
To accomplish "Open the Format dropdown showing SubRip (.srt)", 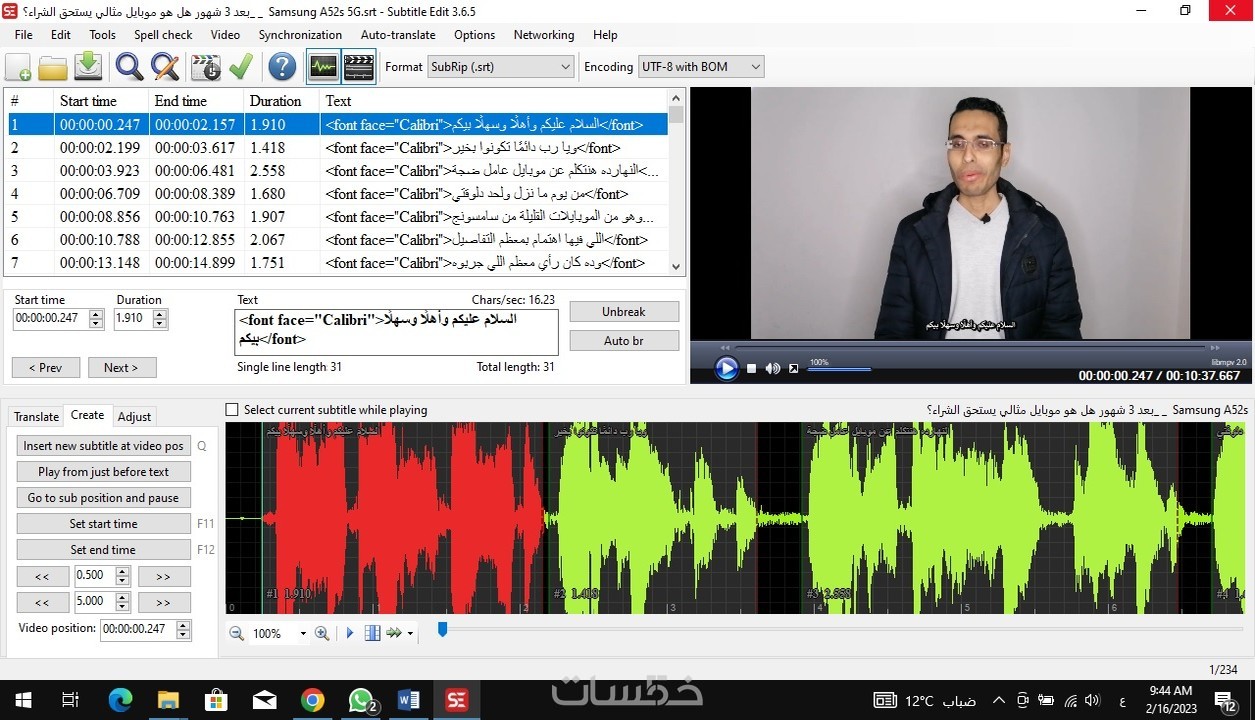I will click(x=499, y=67).
